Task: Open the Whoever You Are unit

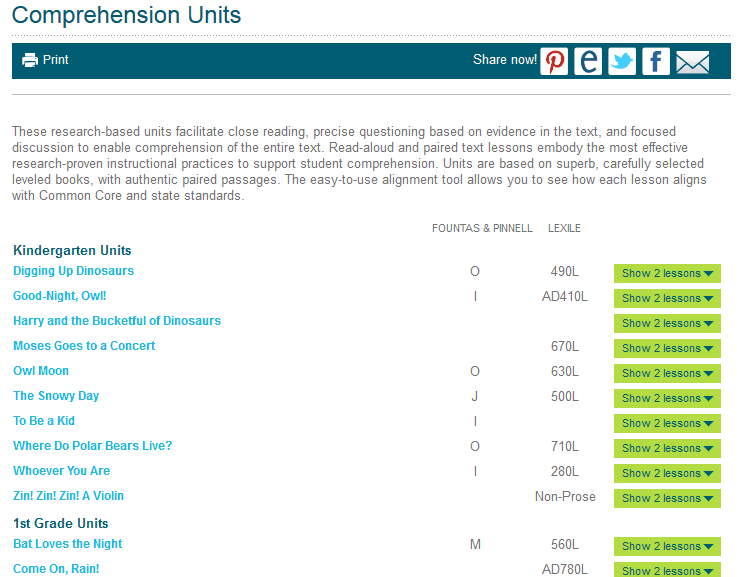Action: [61, 471]
